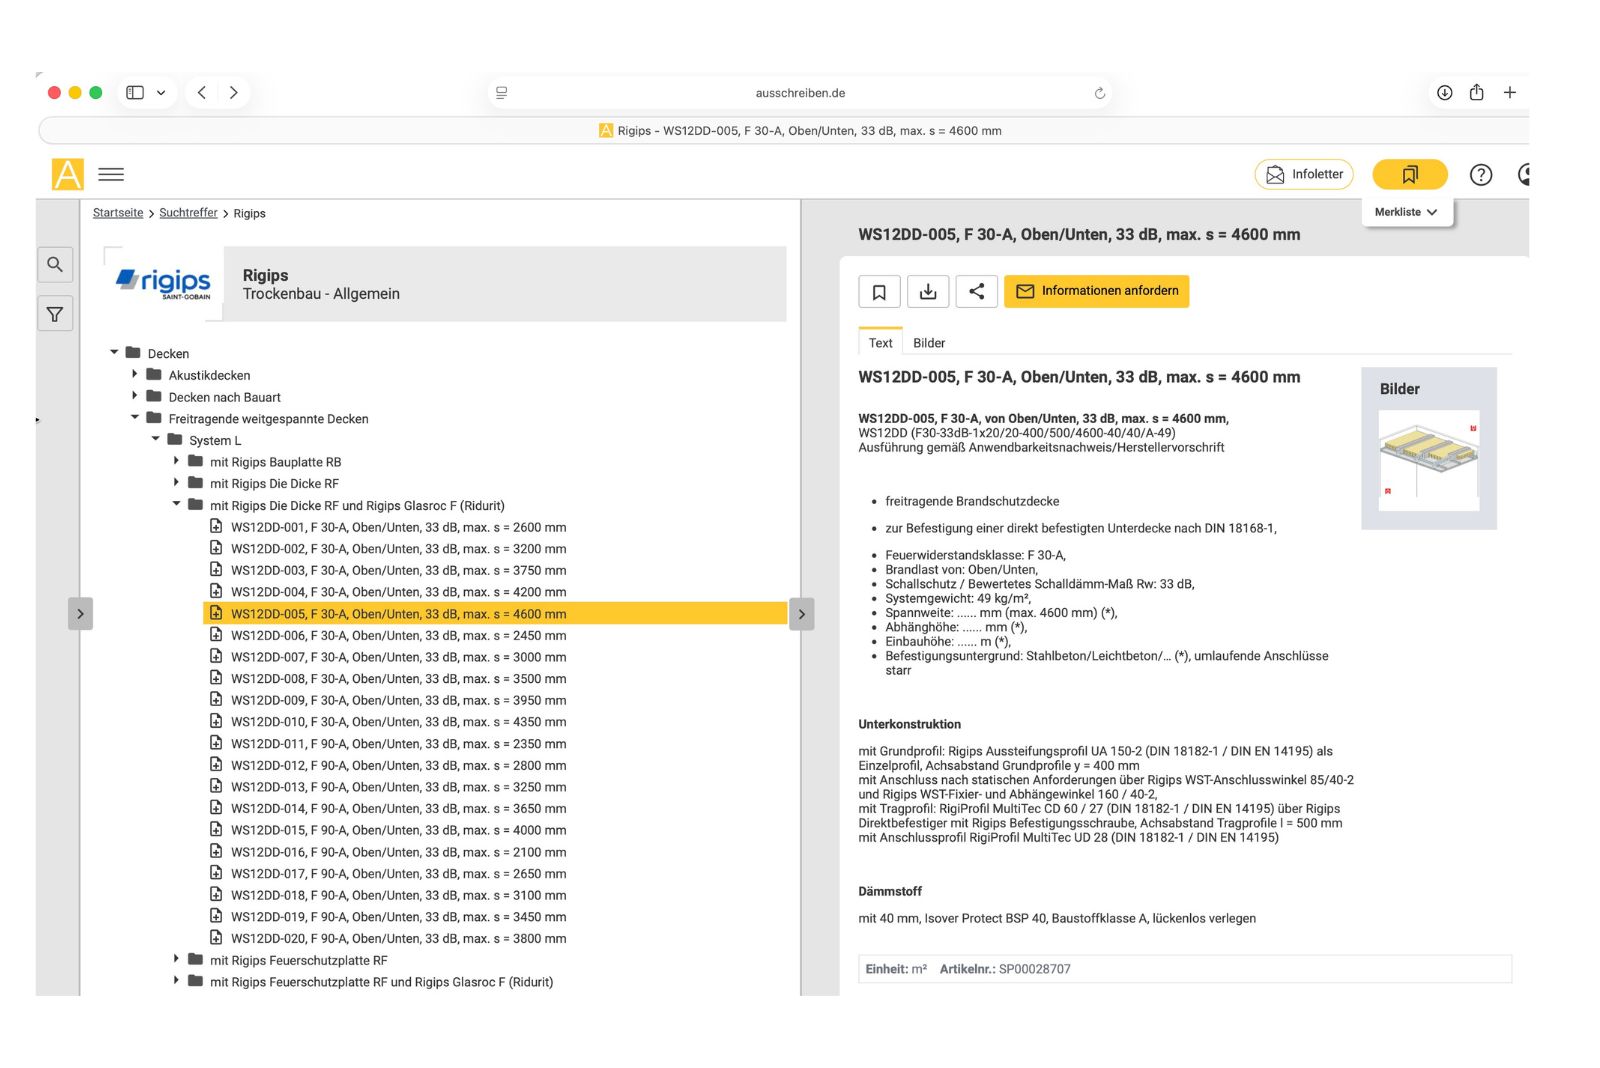Click the search magnifier in left sidebar

click(x=55, y=265)
